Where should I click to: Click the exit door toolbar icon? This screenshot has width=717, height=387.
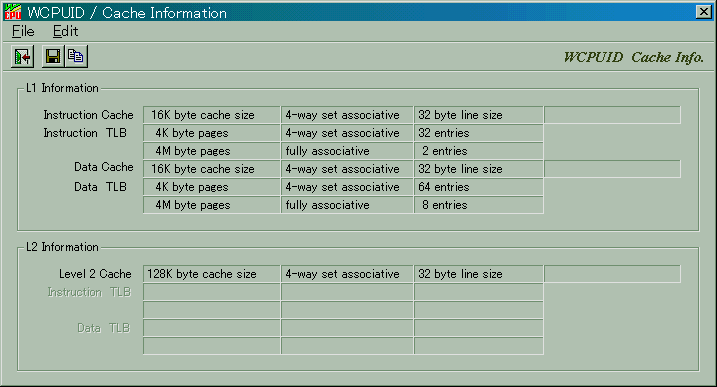click(x=22, y=57)
